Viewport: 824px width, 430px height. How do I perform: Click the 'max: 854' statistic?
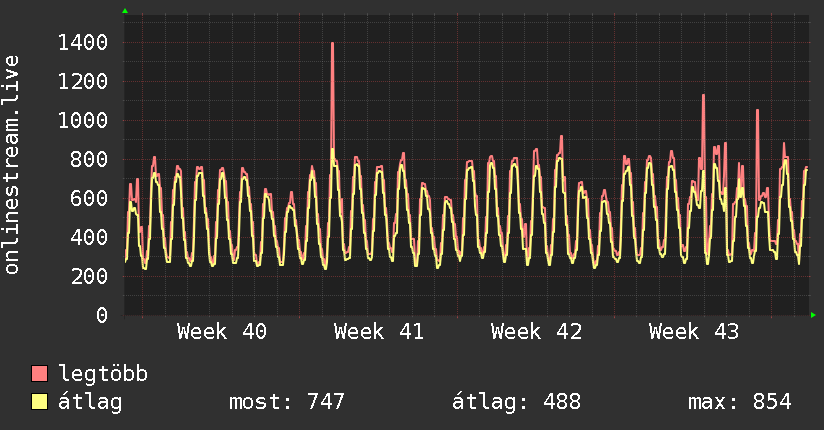(x=740, y=402)
